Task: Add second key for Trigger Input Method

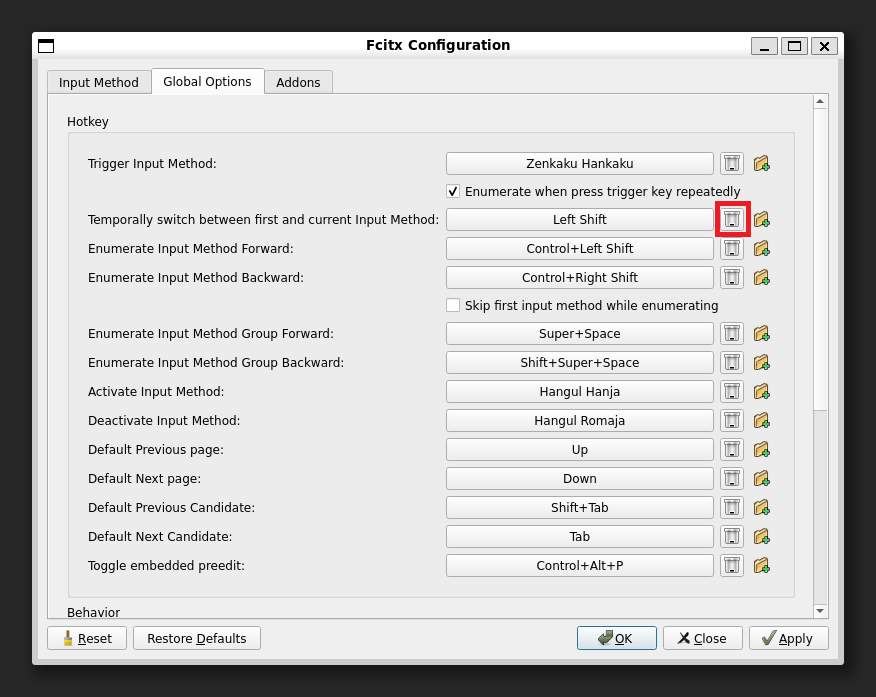Action: [761, 164]
